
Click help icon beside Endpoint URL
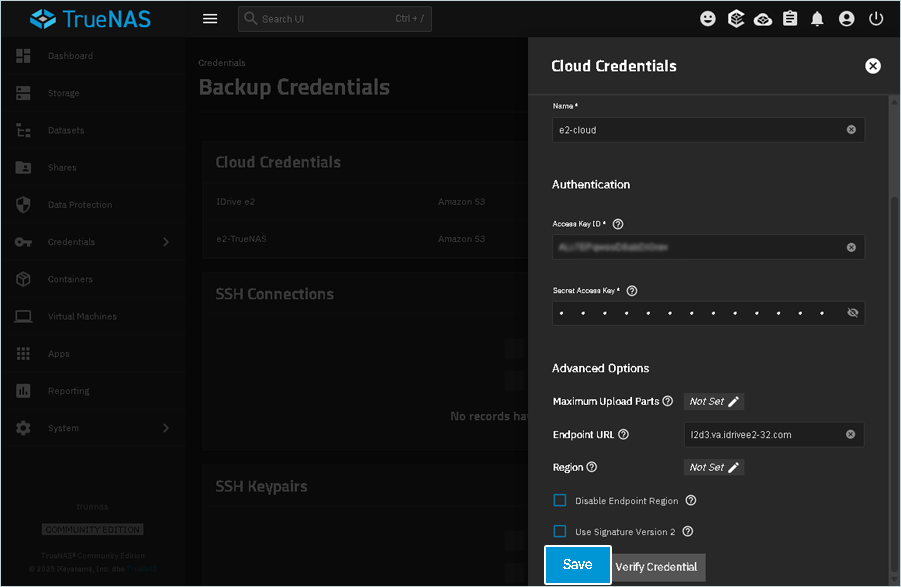624,434
